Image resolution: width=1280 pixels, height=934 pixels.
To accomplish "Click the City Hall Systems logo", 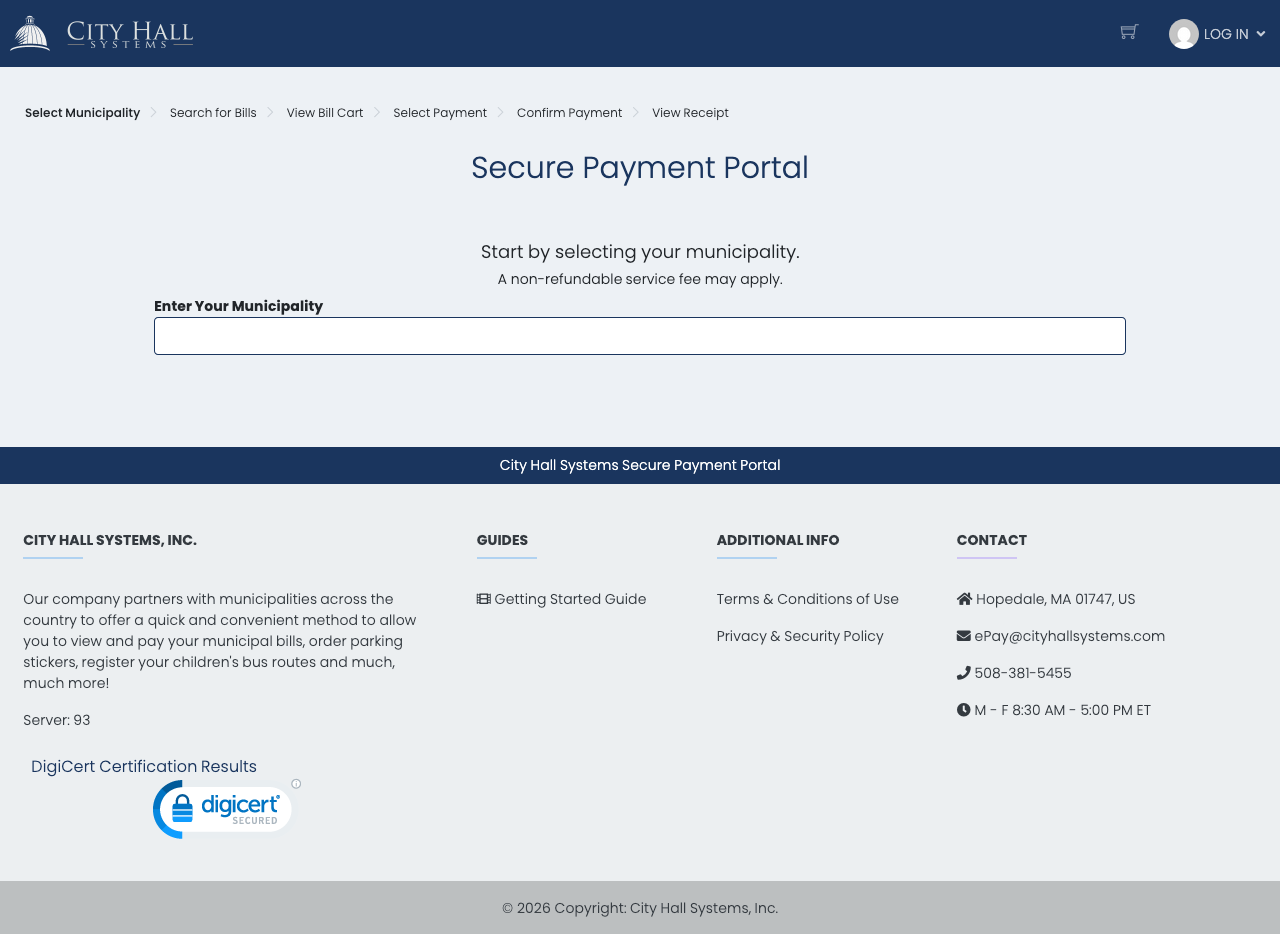I will 102,33.
